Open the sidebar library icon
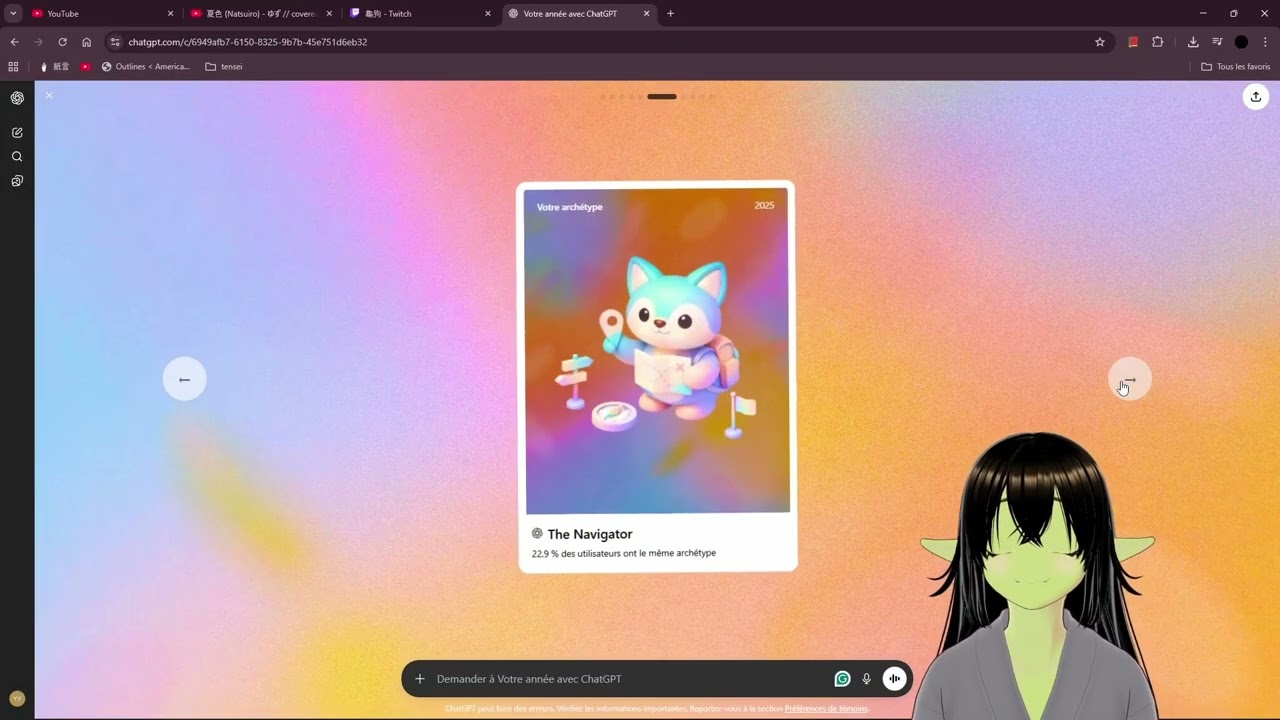 tap(17, 181)
